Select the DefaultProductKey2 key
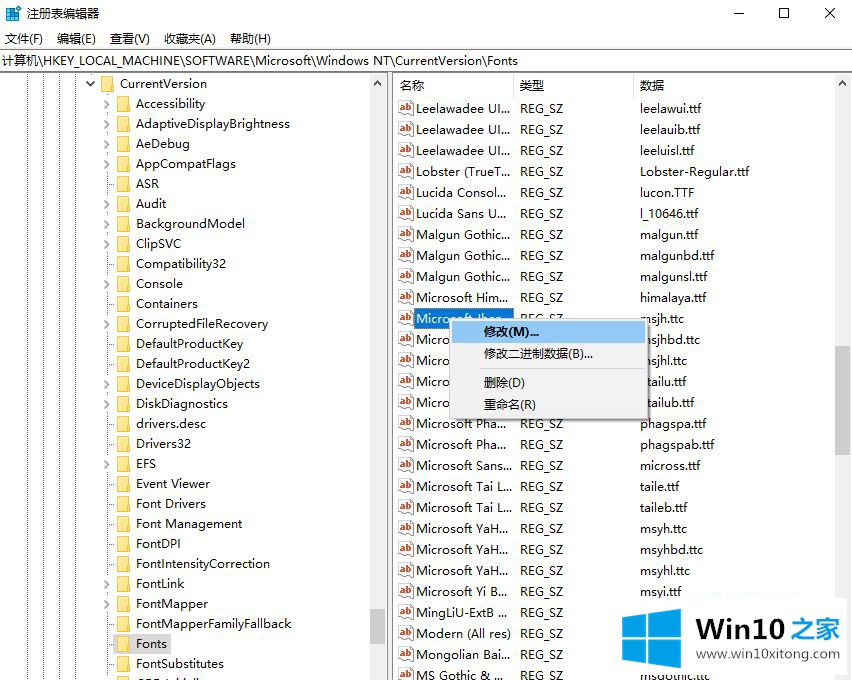852x680 pixels. 193,364
